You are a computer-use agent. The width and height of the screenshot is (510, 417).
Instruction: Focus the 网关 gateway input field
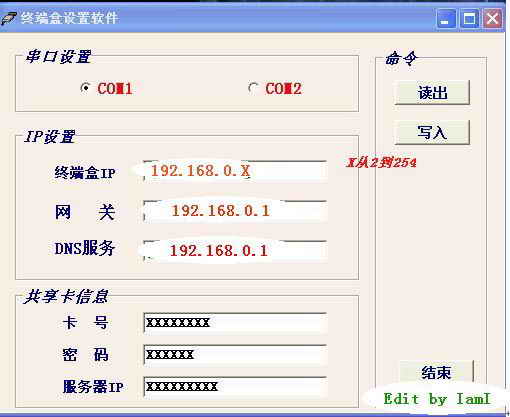pyautogui.click(x=235, y=211)
